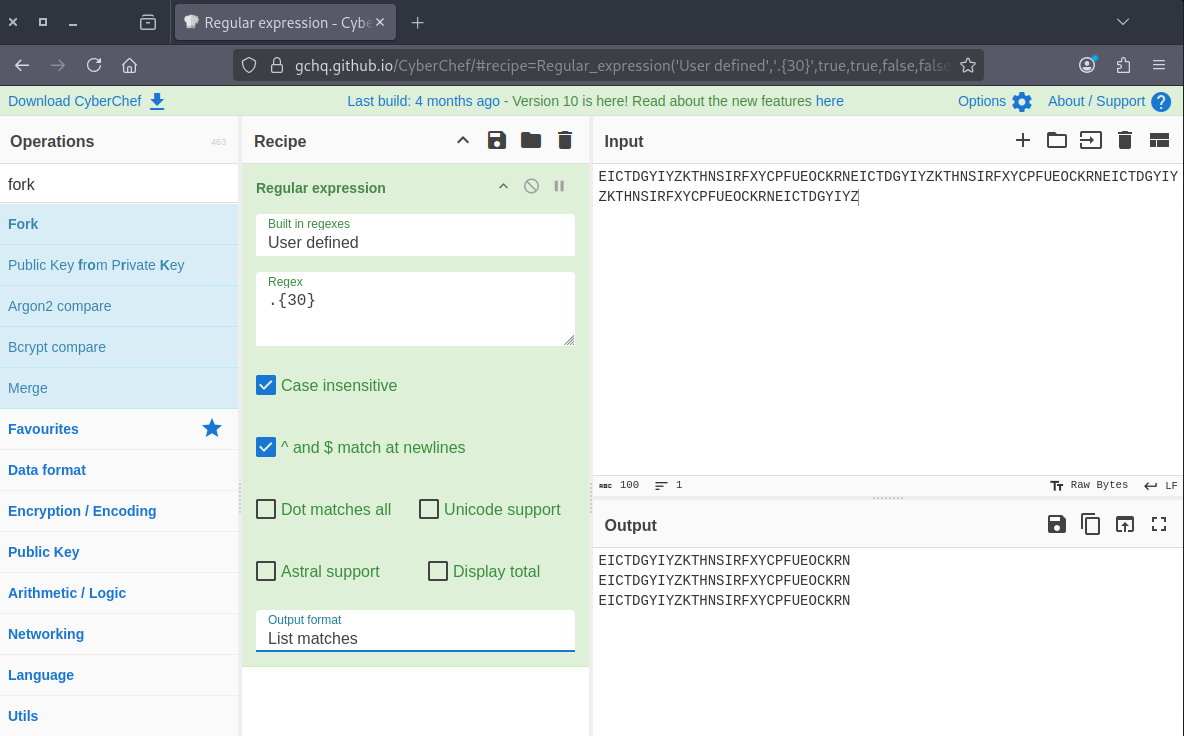Save output to file
The image size is (1184, 736).
click(x=1056, y=524)
